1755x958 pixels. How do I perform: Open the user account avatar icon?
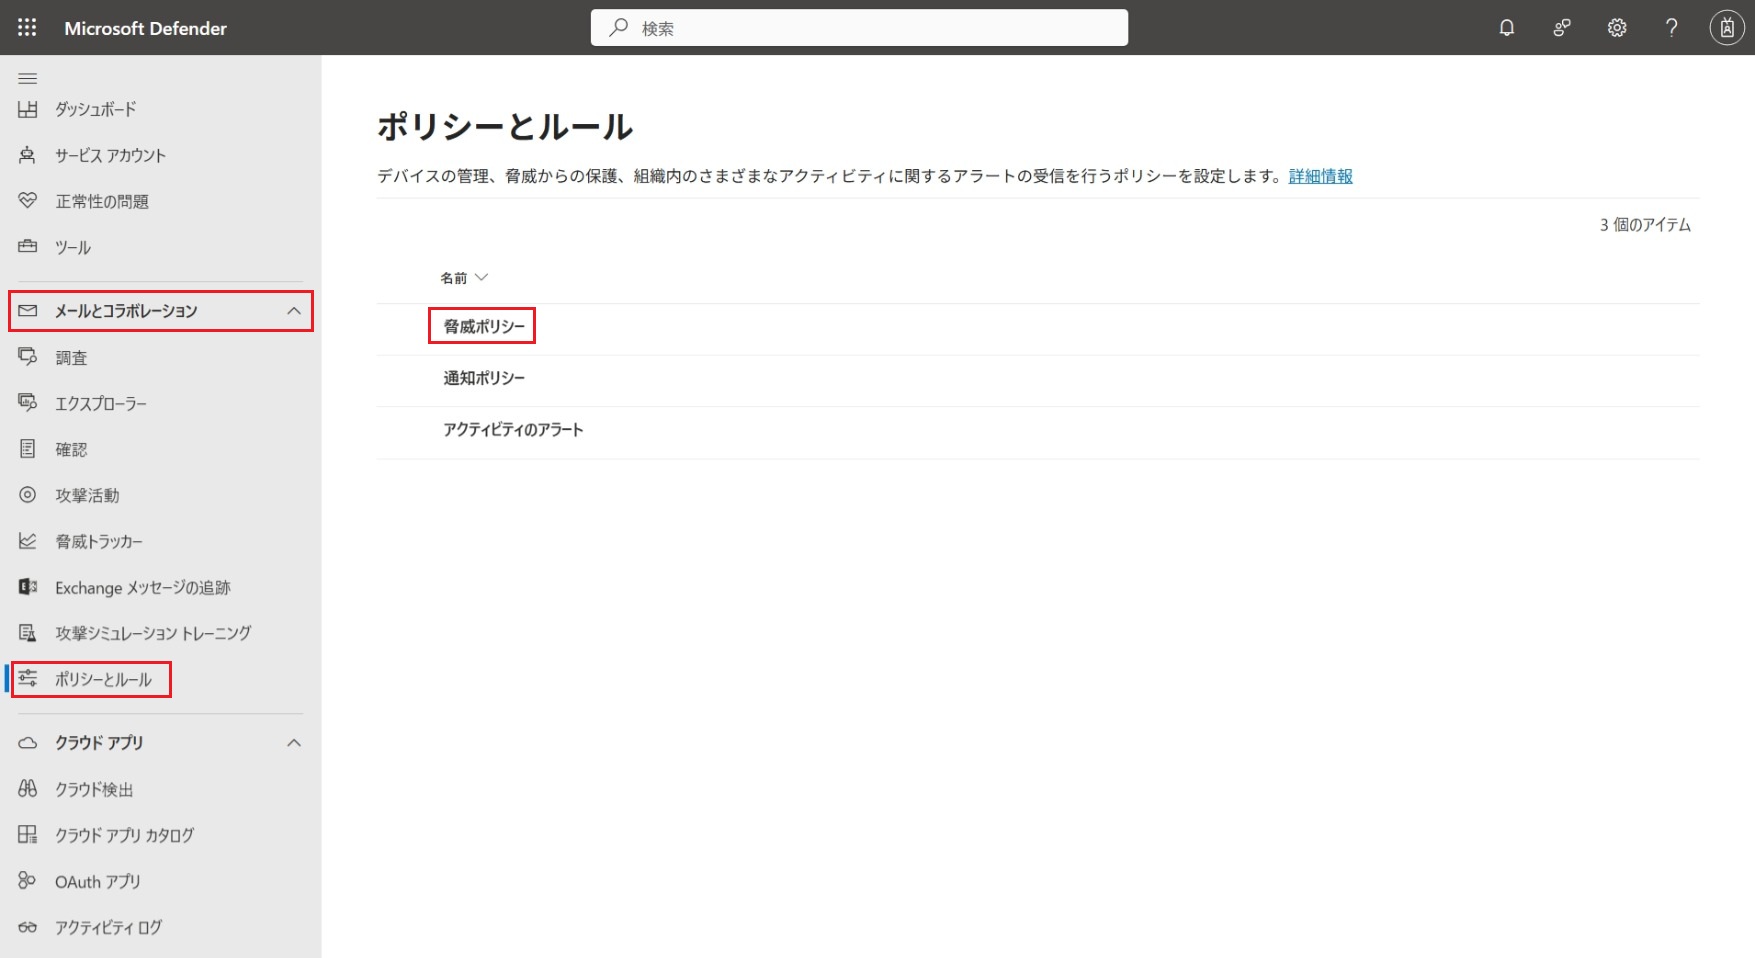1726,28
